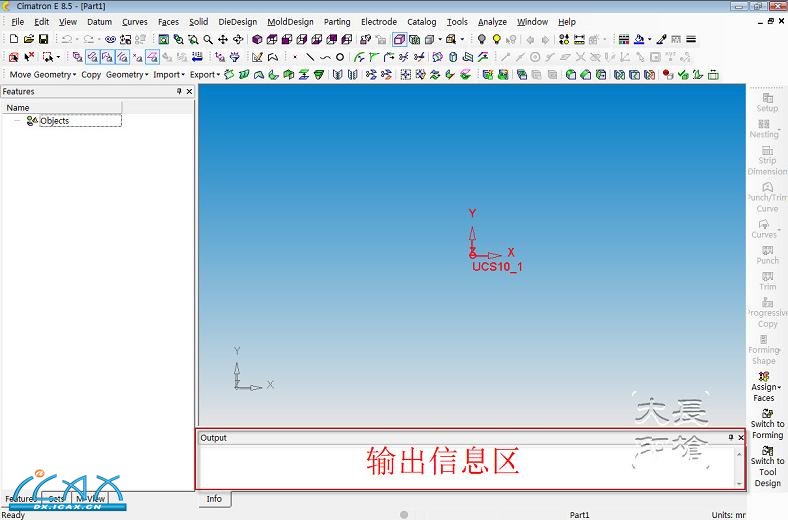Toggle the highlighted wireframe cube render mode

[x=400, y=39]
